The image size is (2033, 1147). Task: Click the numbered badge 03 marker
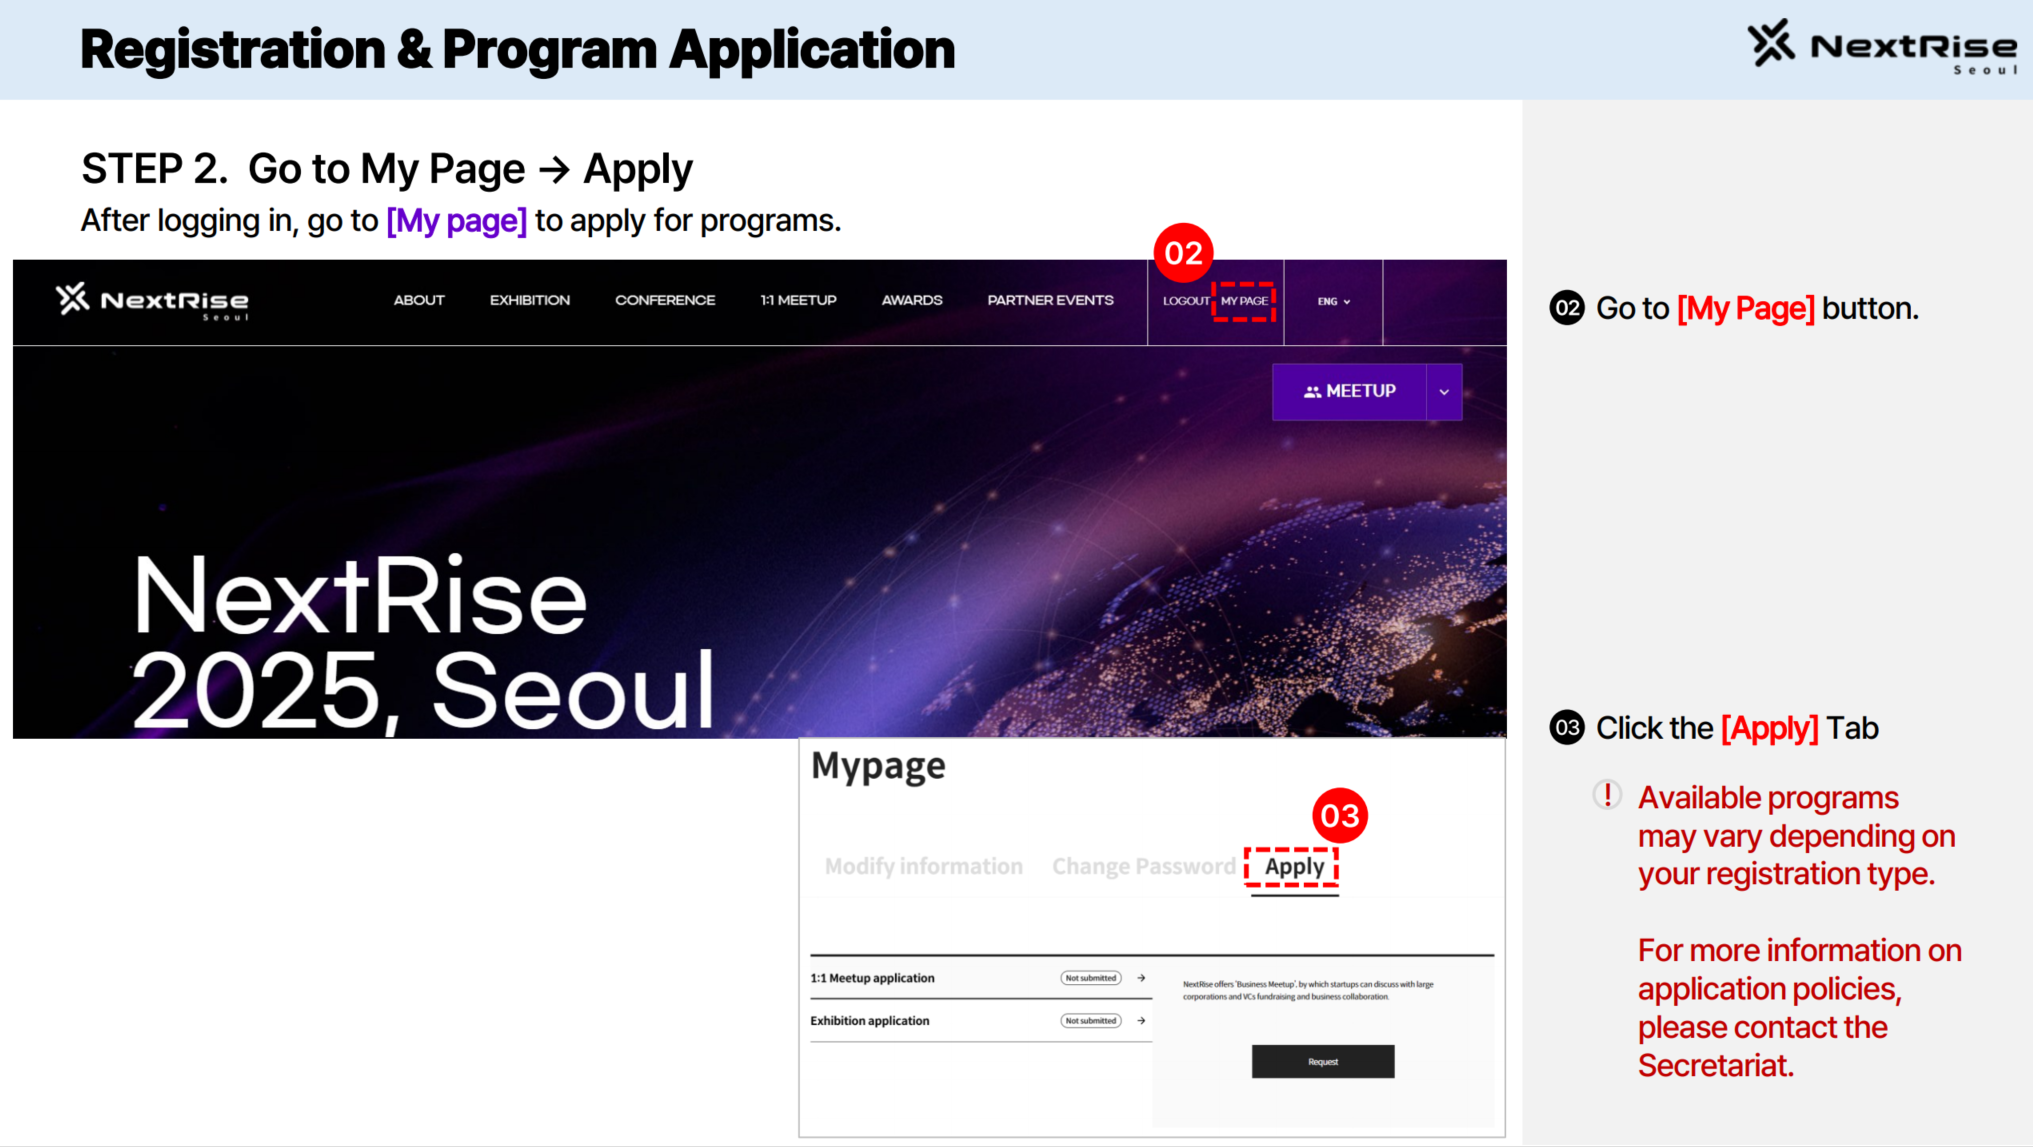click(1340, 816)
